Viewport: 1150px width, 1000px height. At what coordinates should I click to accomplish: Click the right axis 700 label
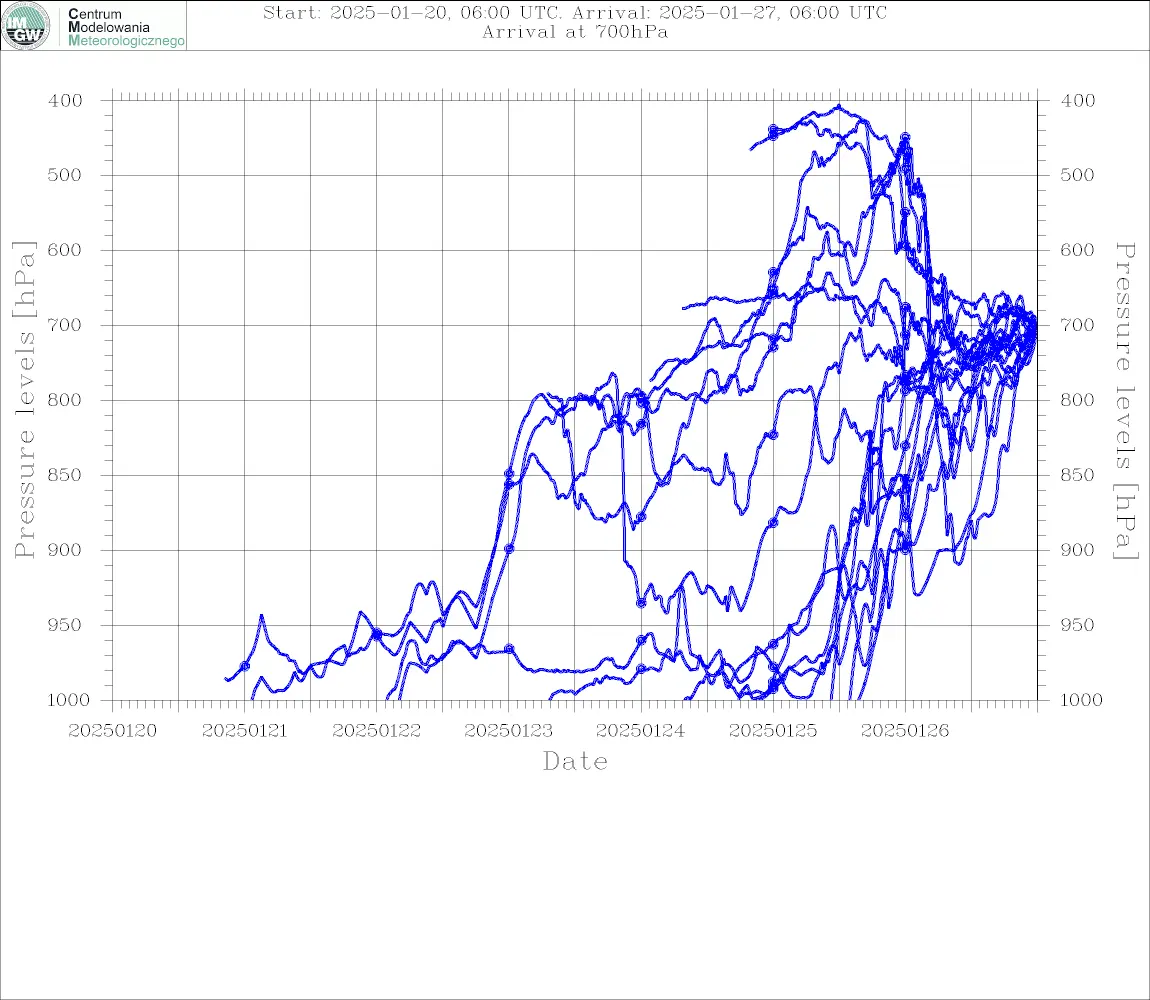pyautogui.click(x=1078, y=325)
